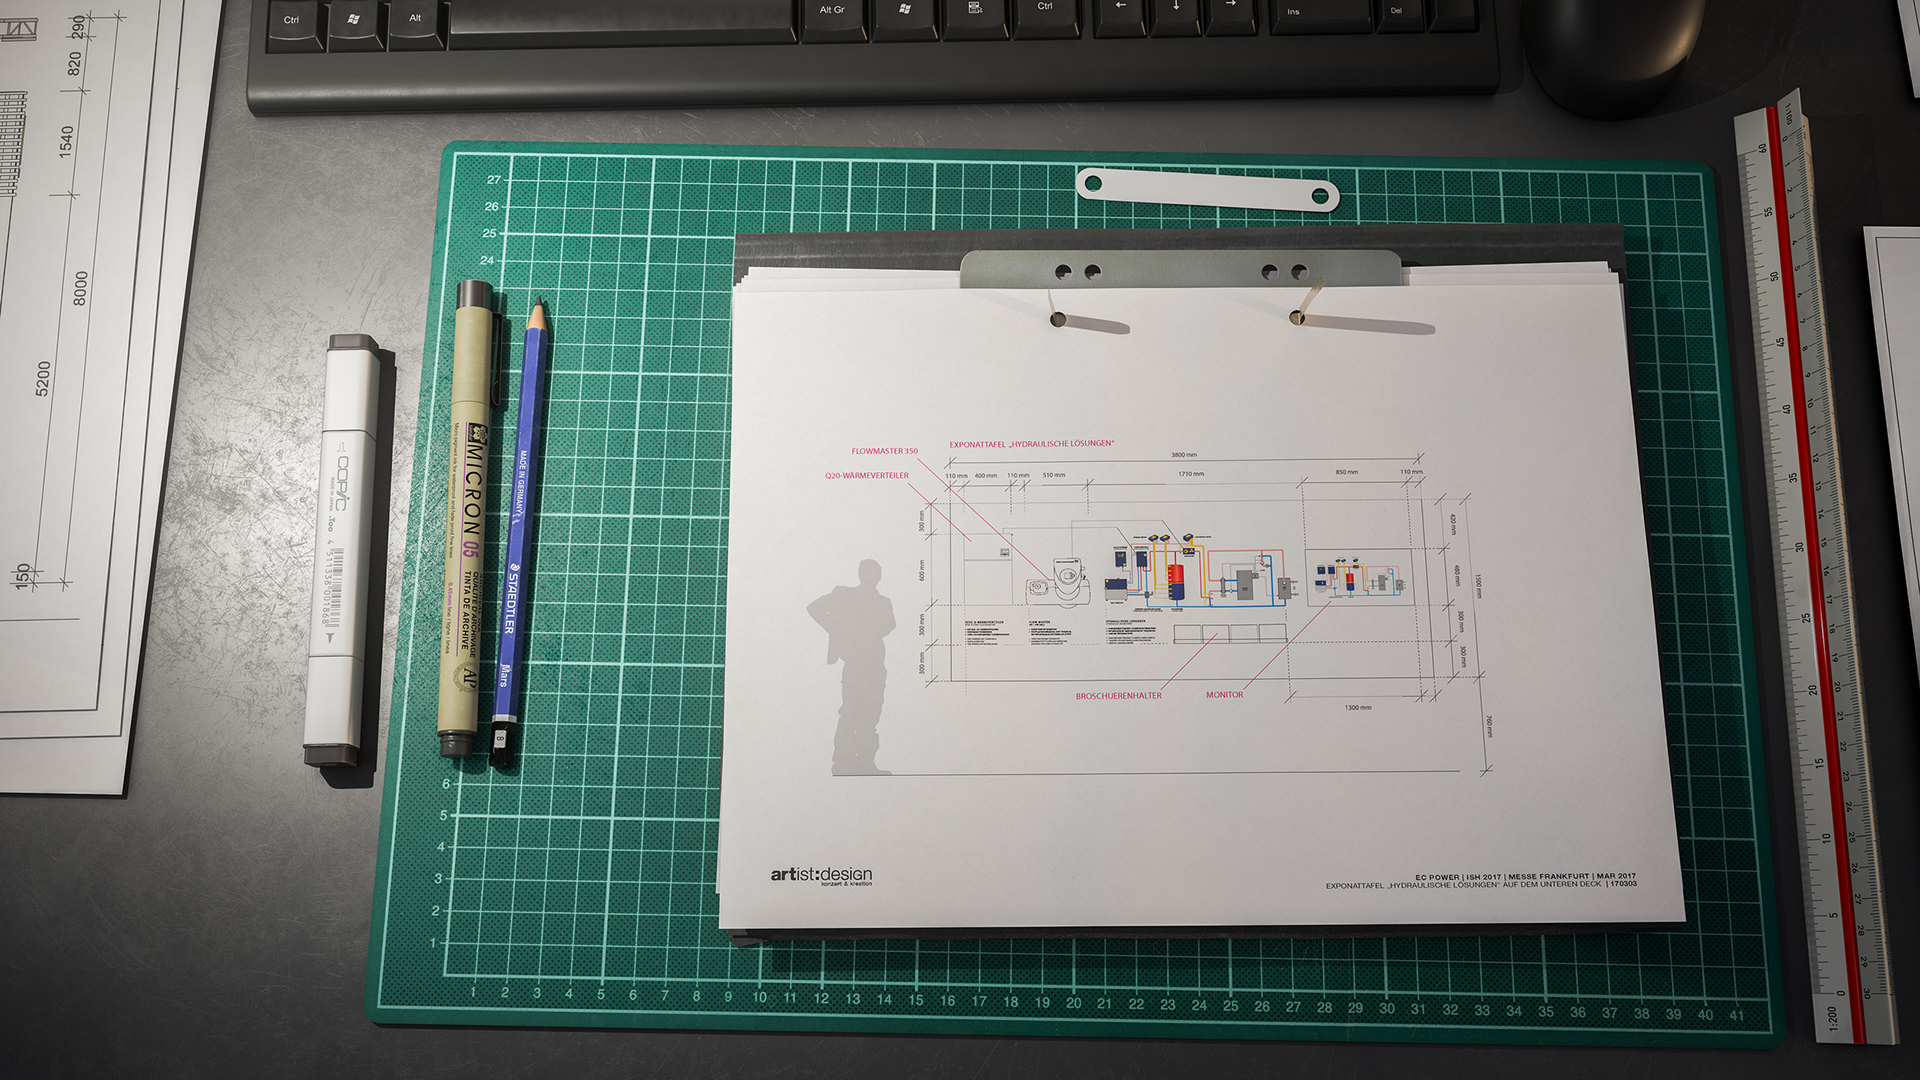Click the left Windows logo key
The height and width of the screenshot is (1080, 1920).
point(354,20)
